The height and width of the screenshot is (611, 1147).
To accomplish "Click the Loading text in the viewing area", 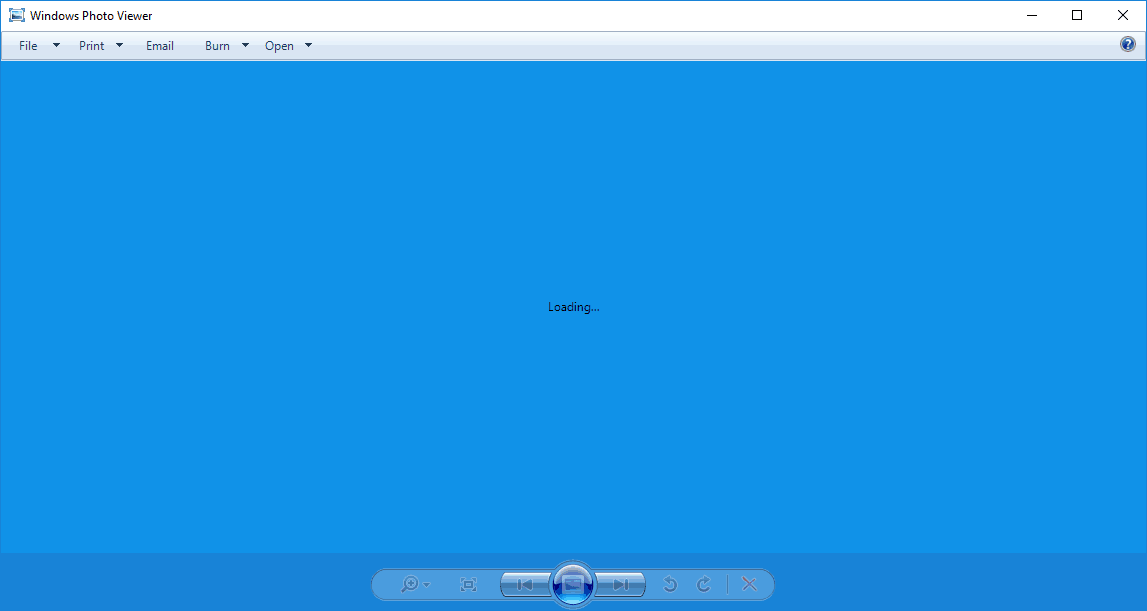I will pyautogui.click(x=573, y=307).
